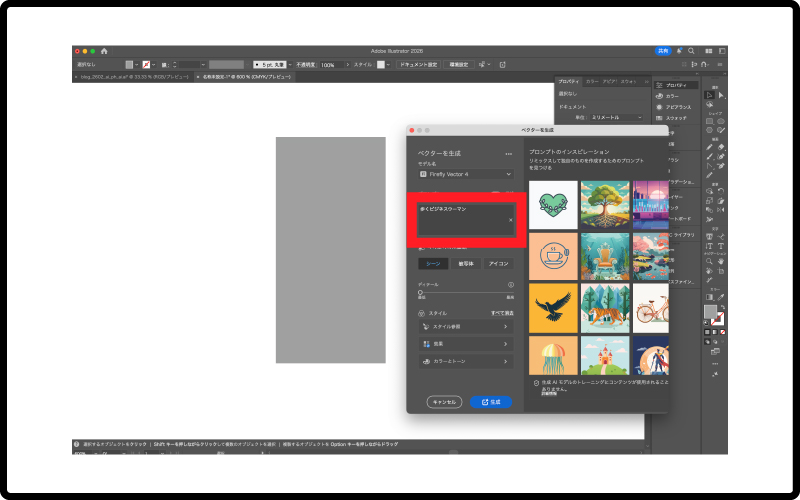Select the アイコン content type
The height and width of the screenshot is (500, 800).
[497, 264]
